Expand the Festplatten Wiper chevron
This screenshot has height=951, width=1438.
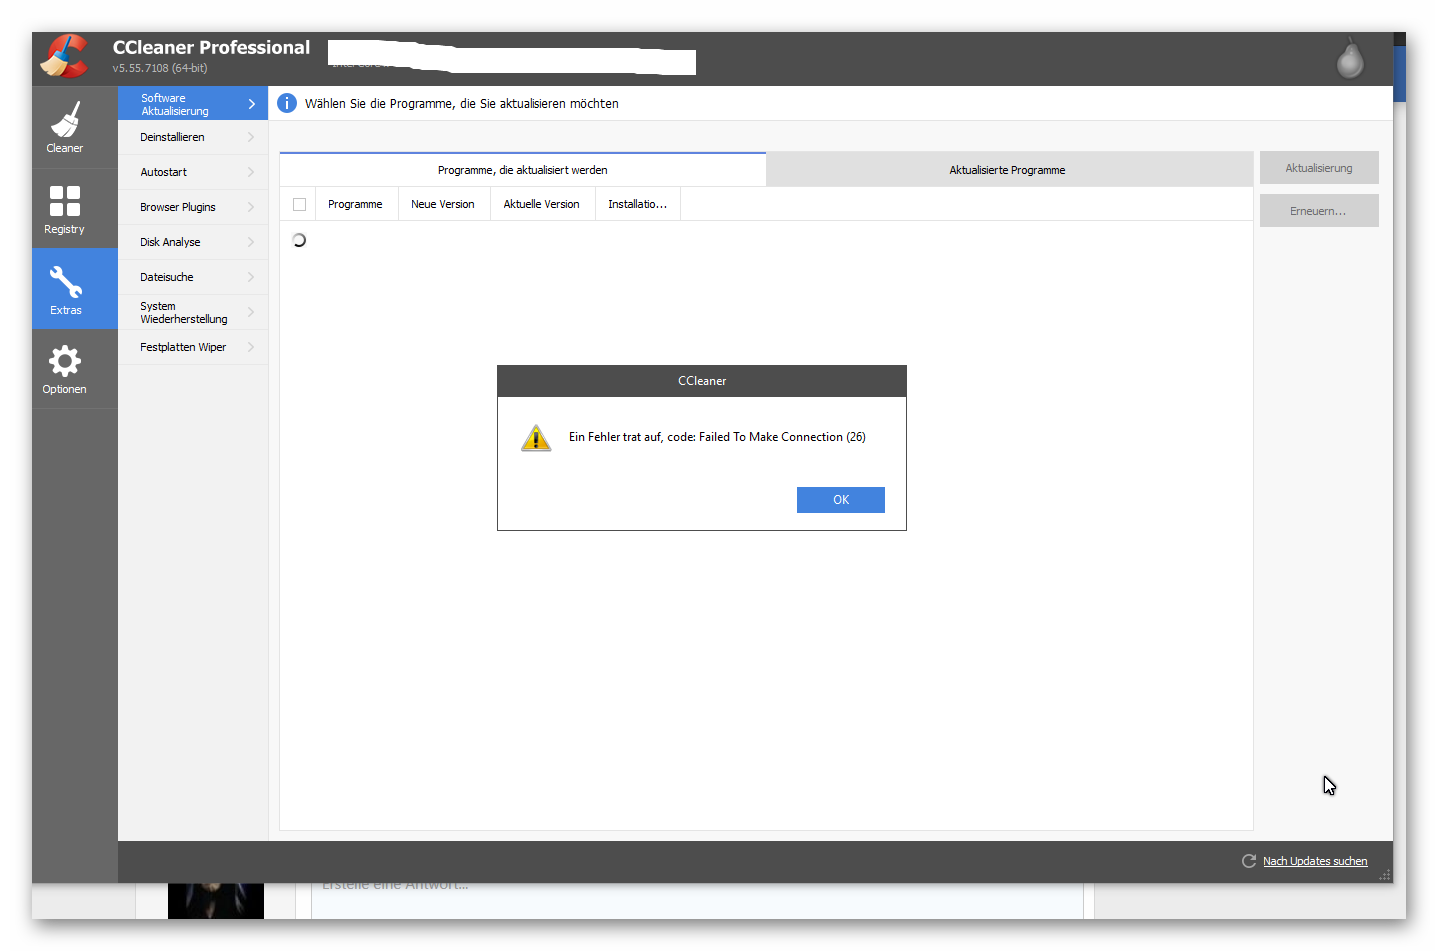[251, 347]
